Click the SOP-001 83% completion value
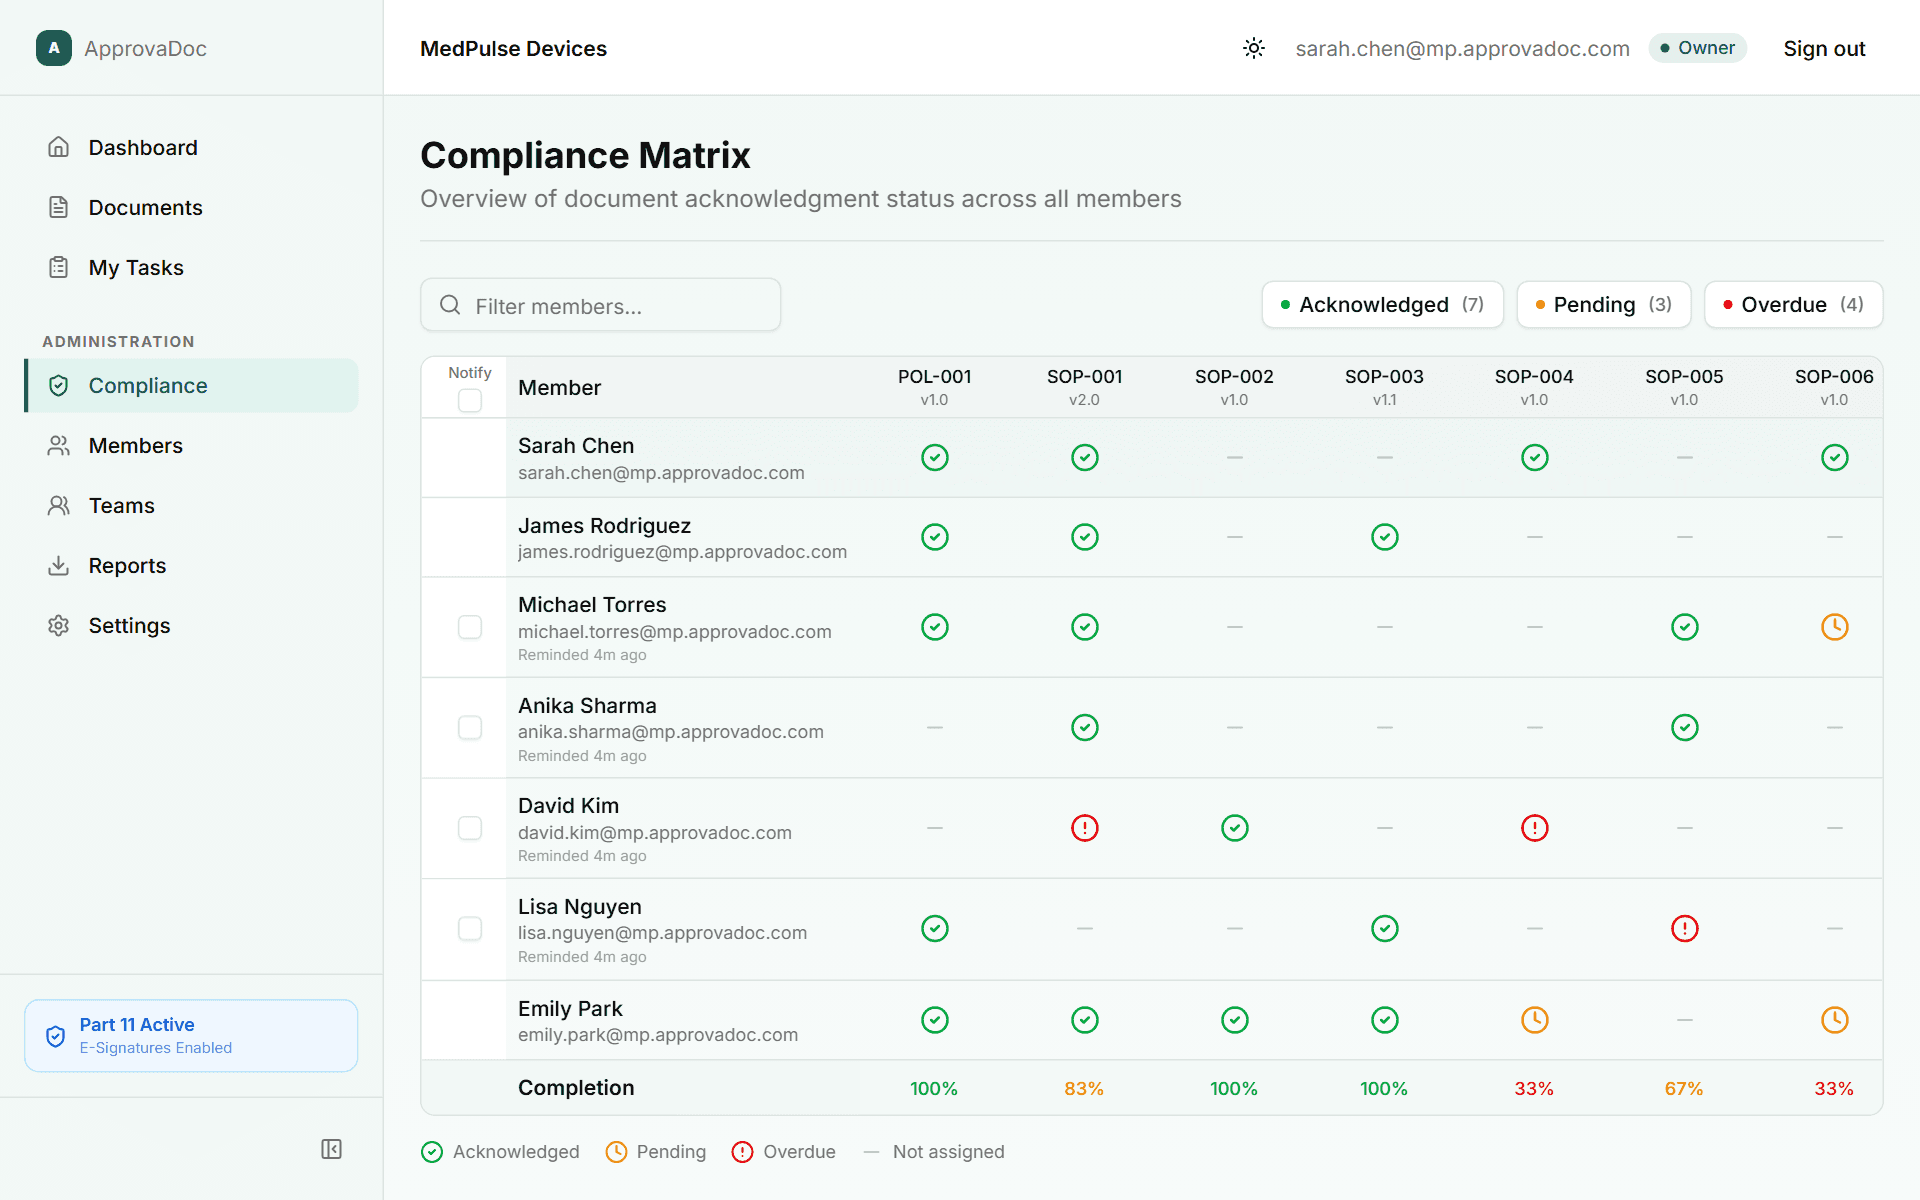1920x1200 pixels. pyautogui.click(x=1084, y=1088)
